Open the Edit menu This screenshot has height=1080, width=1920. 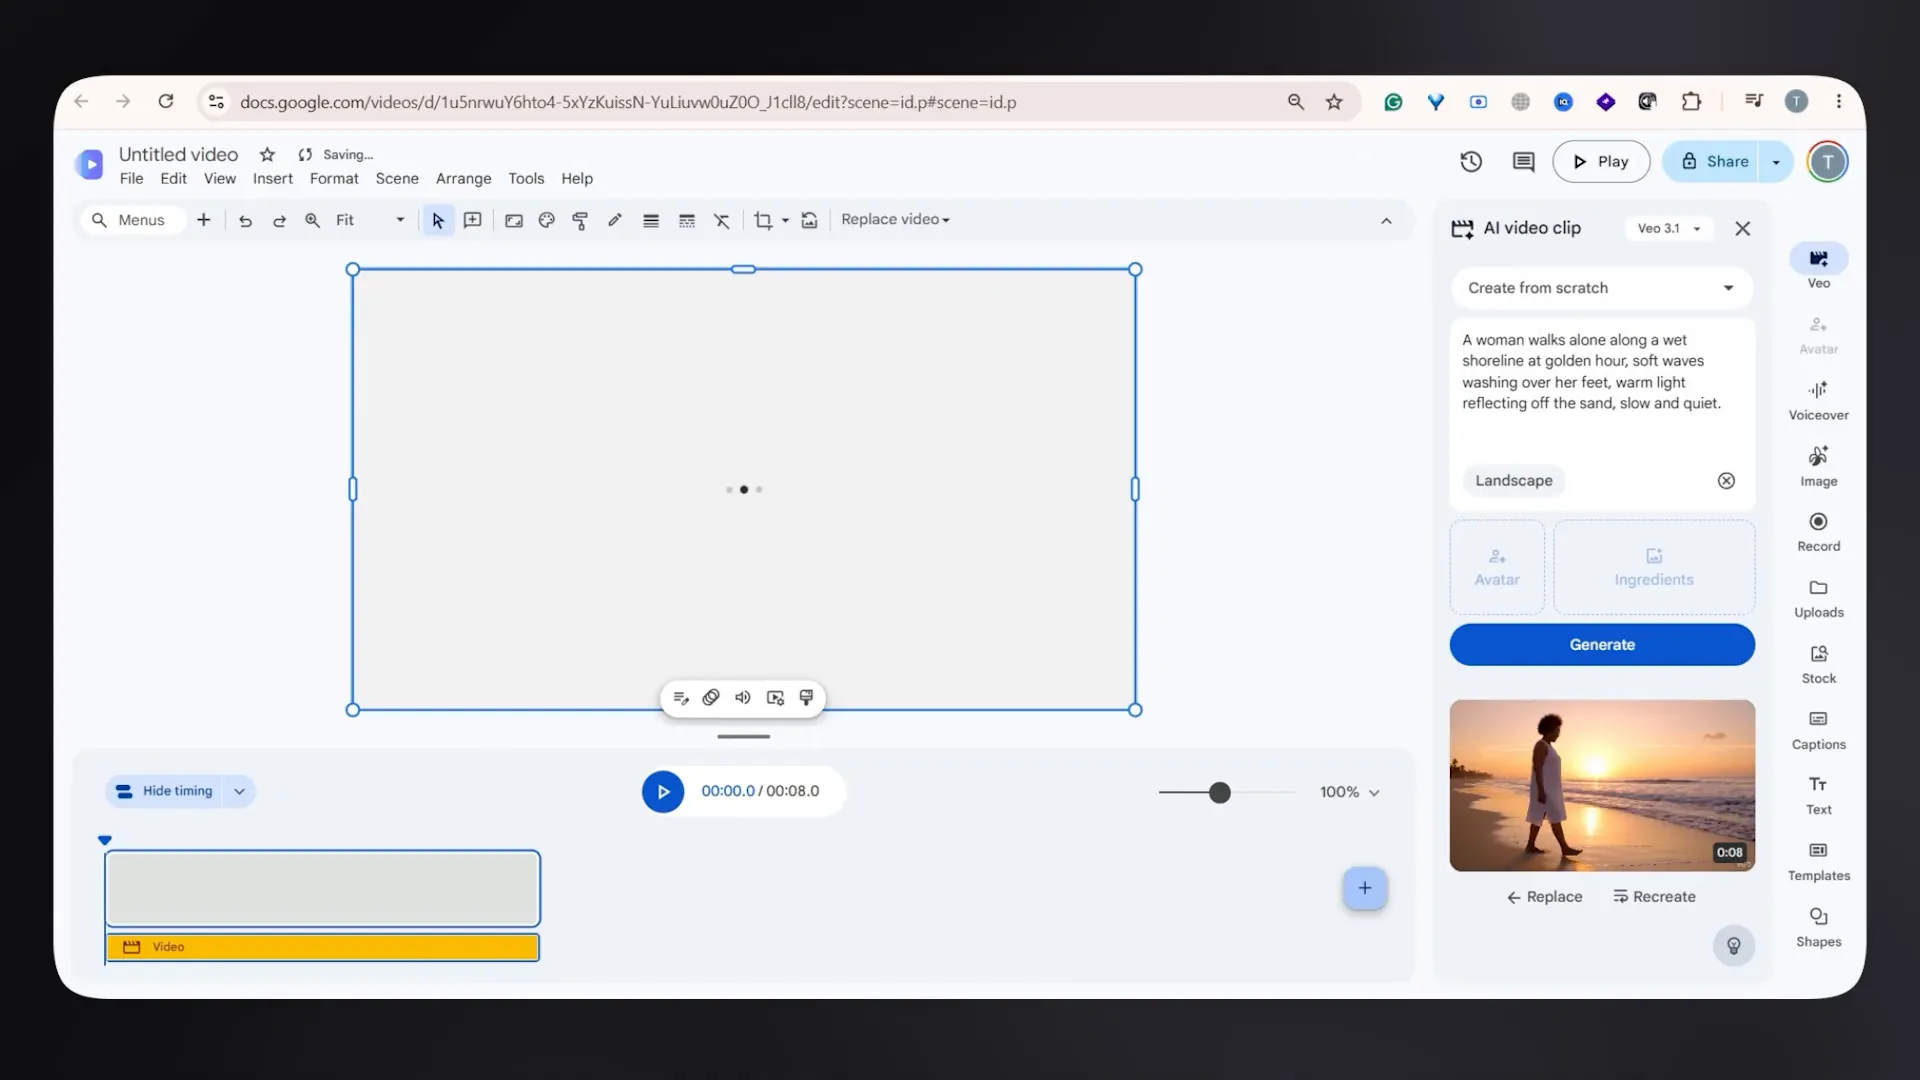(173, 179)
